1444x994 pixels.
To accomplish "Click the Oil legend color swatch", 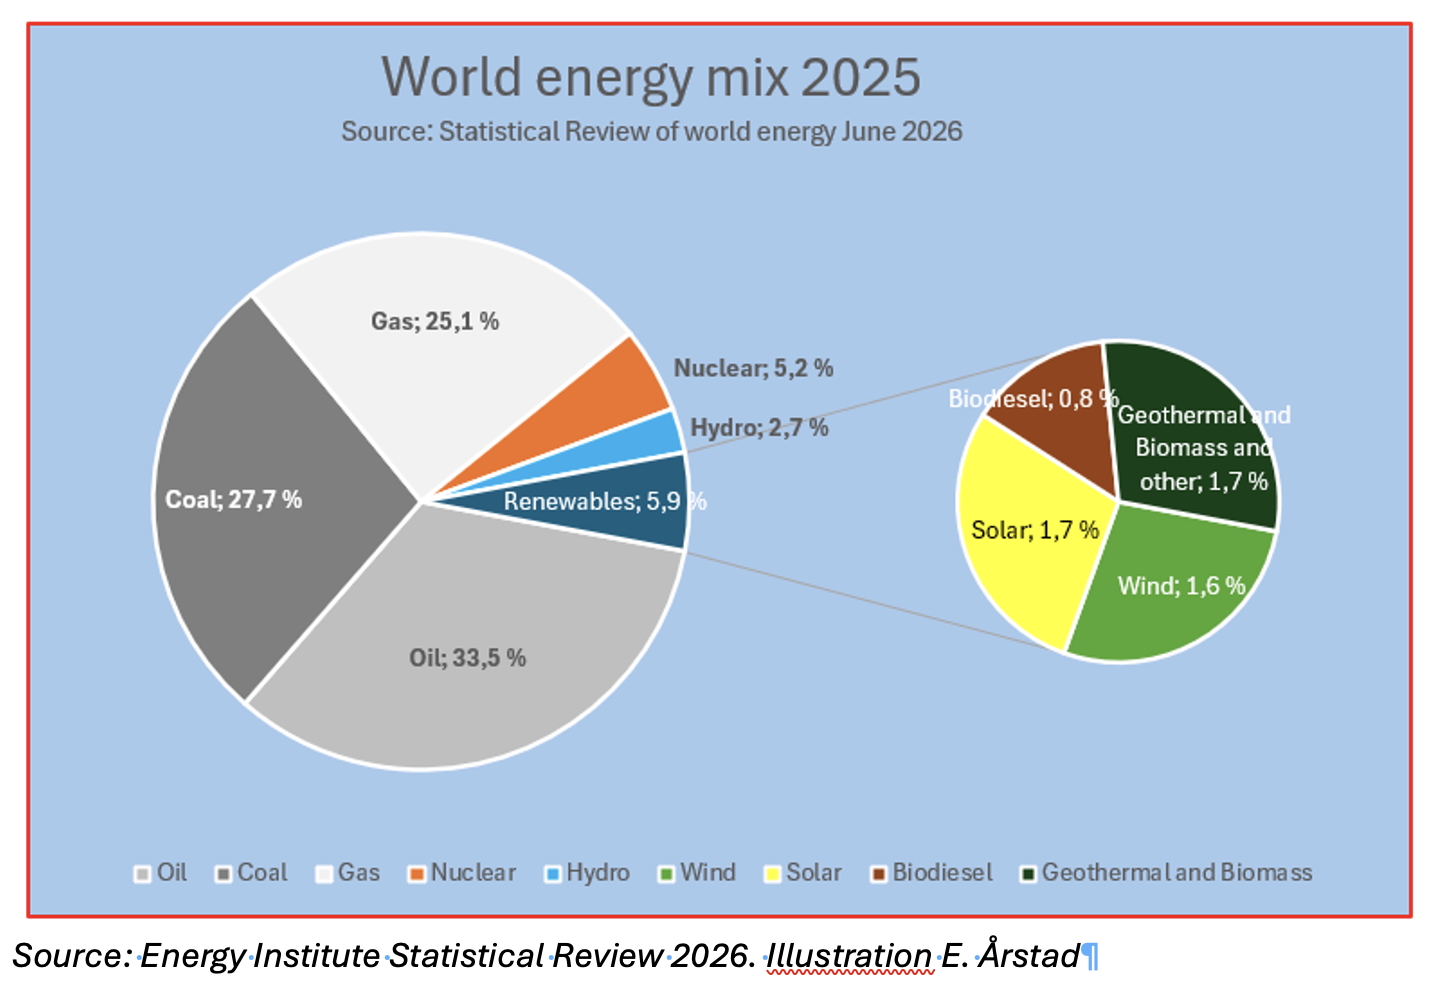I will click(x=143, y=874).
